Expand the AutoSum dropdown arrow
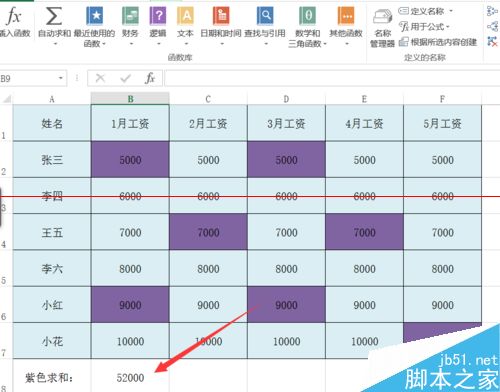The width and height of the screenshot is (500, 392). tap(55, 44)
